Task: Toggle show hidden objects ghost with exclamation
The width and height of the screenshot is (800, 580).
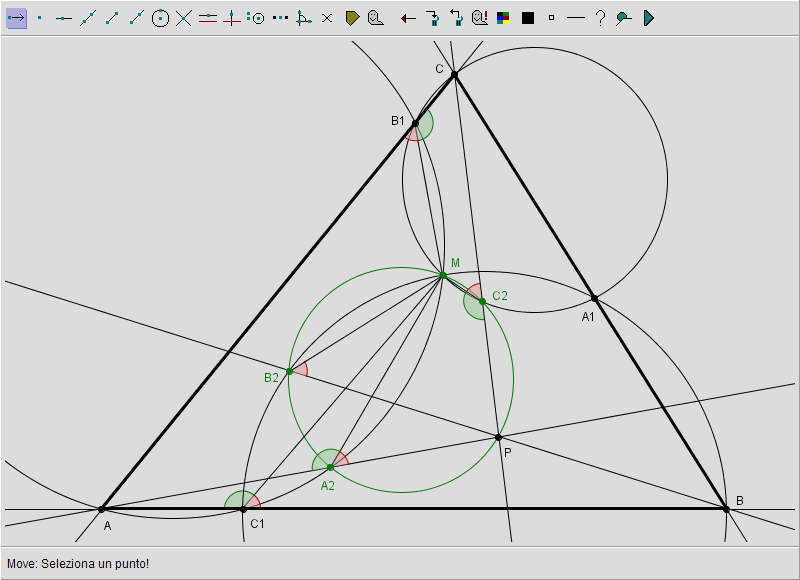Action: pos(480,18)
